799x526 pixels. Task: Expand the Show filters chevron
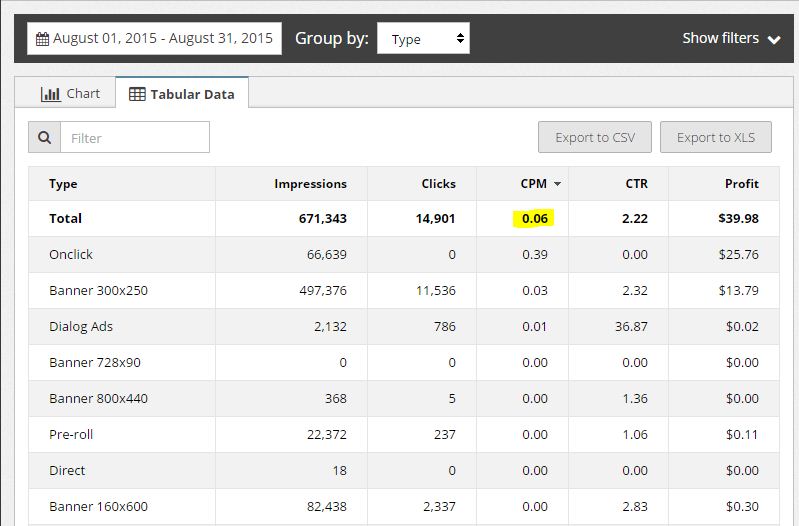[774, 39]
